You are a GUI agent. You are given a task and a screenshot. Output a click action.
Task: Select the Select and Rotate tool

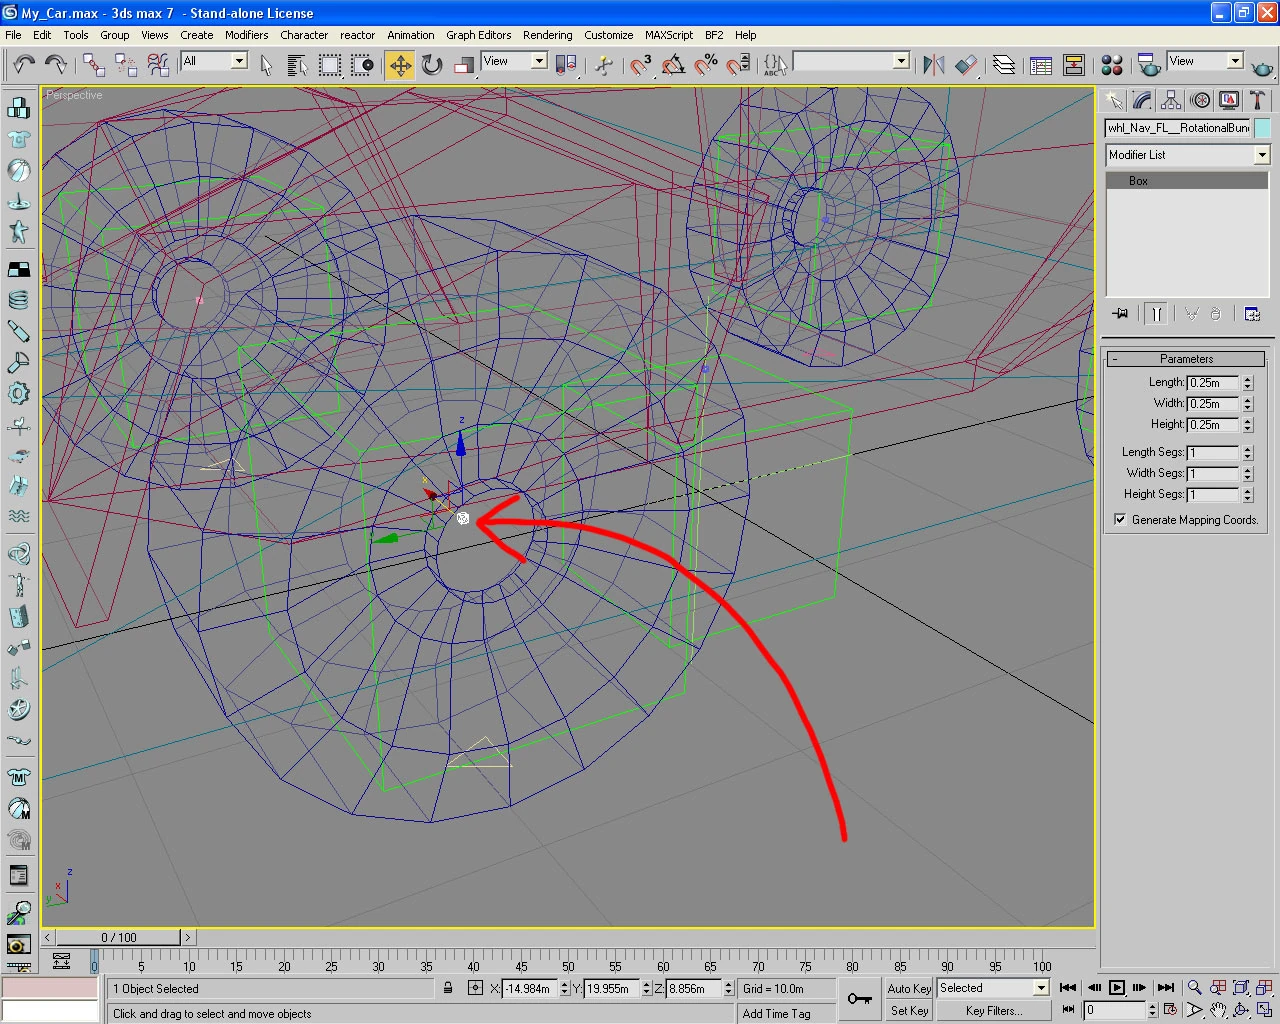coord(432,66)
